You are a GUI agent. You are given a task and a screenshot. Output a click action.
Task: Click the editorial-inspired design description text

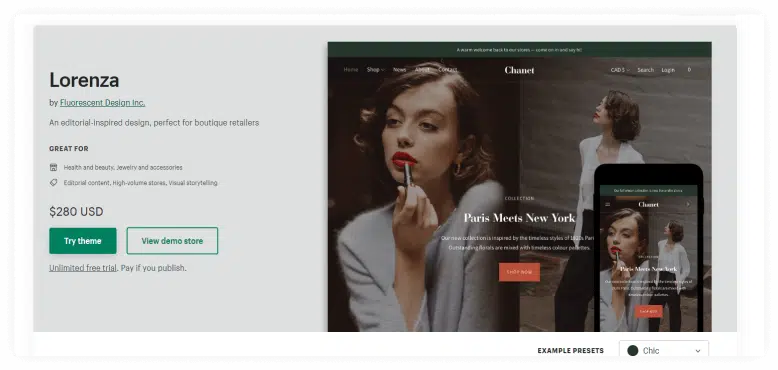tap(154, 123)
